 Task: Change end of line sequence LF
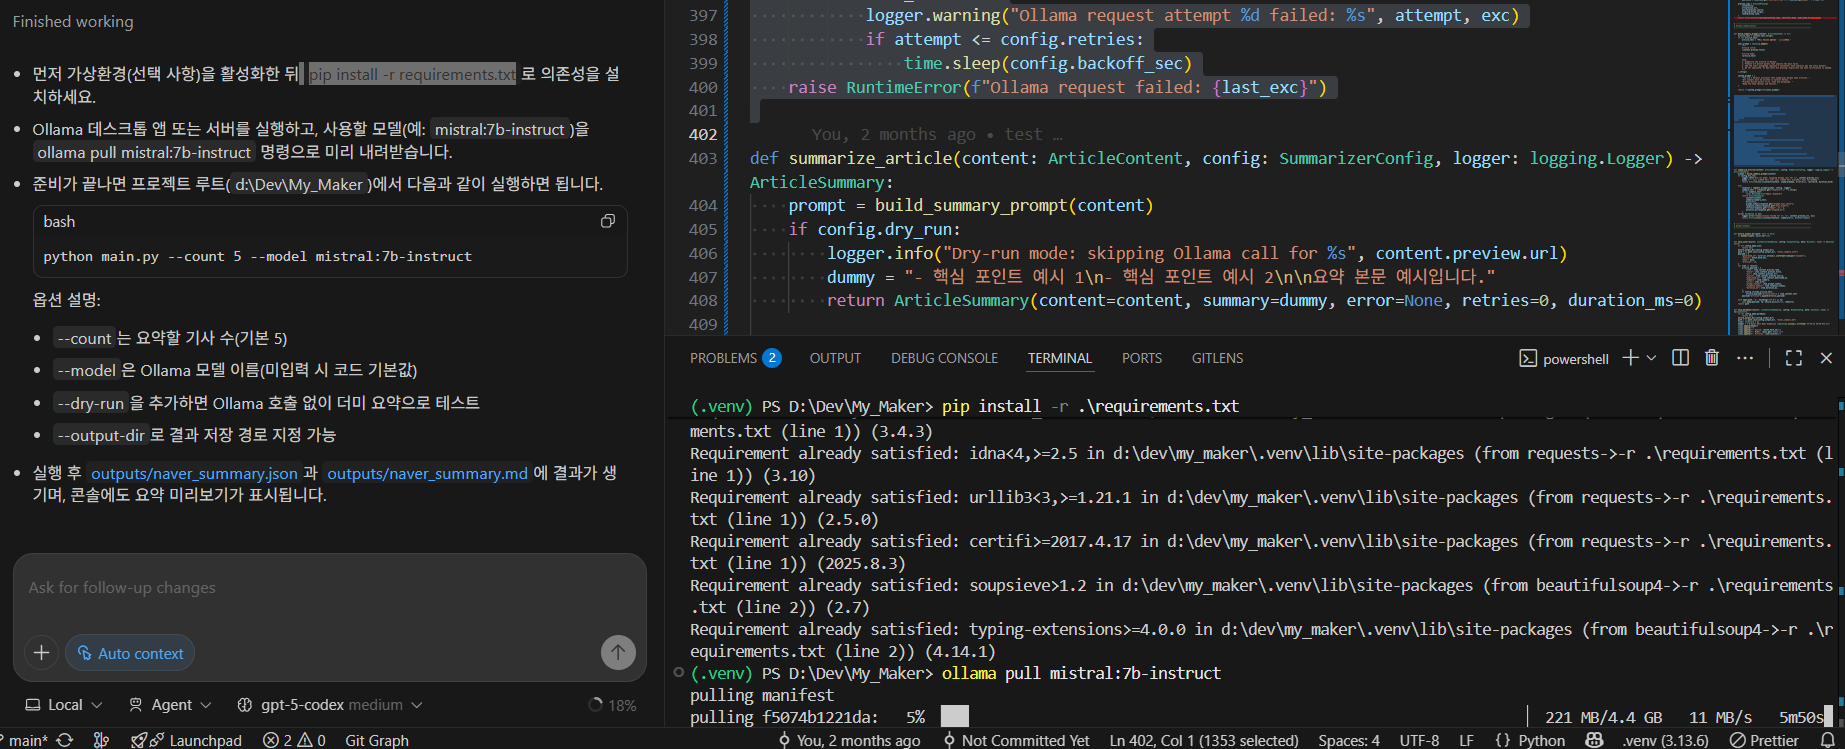[1466, 740]
